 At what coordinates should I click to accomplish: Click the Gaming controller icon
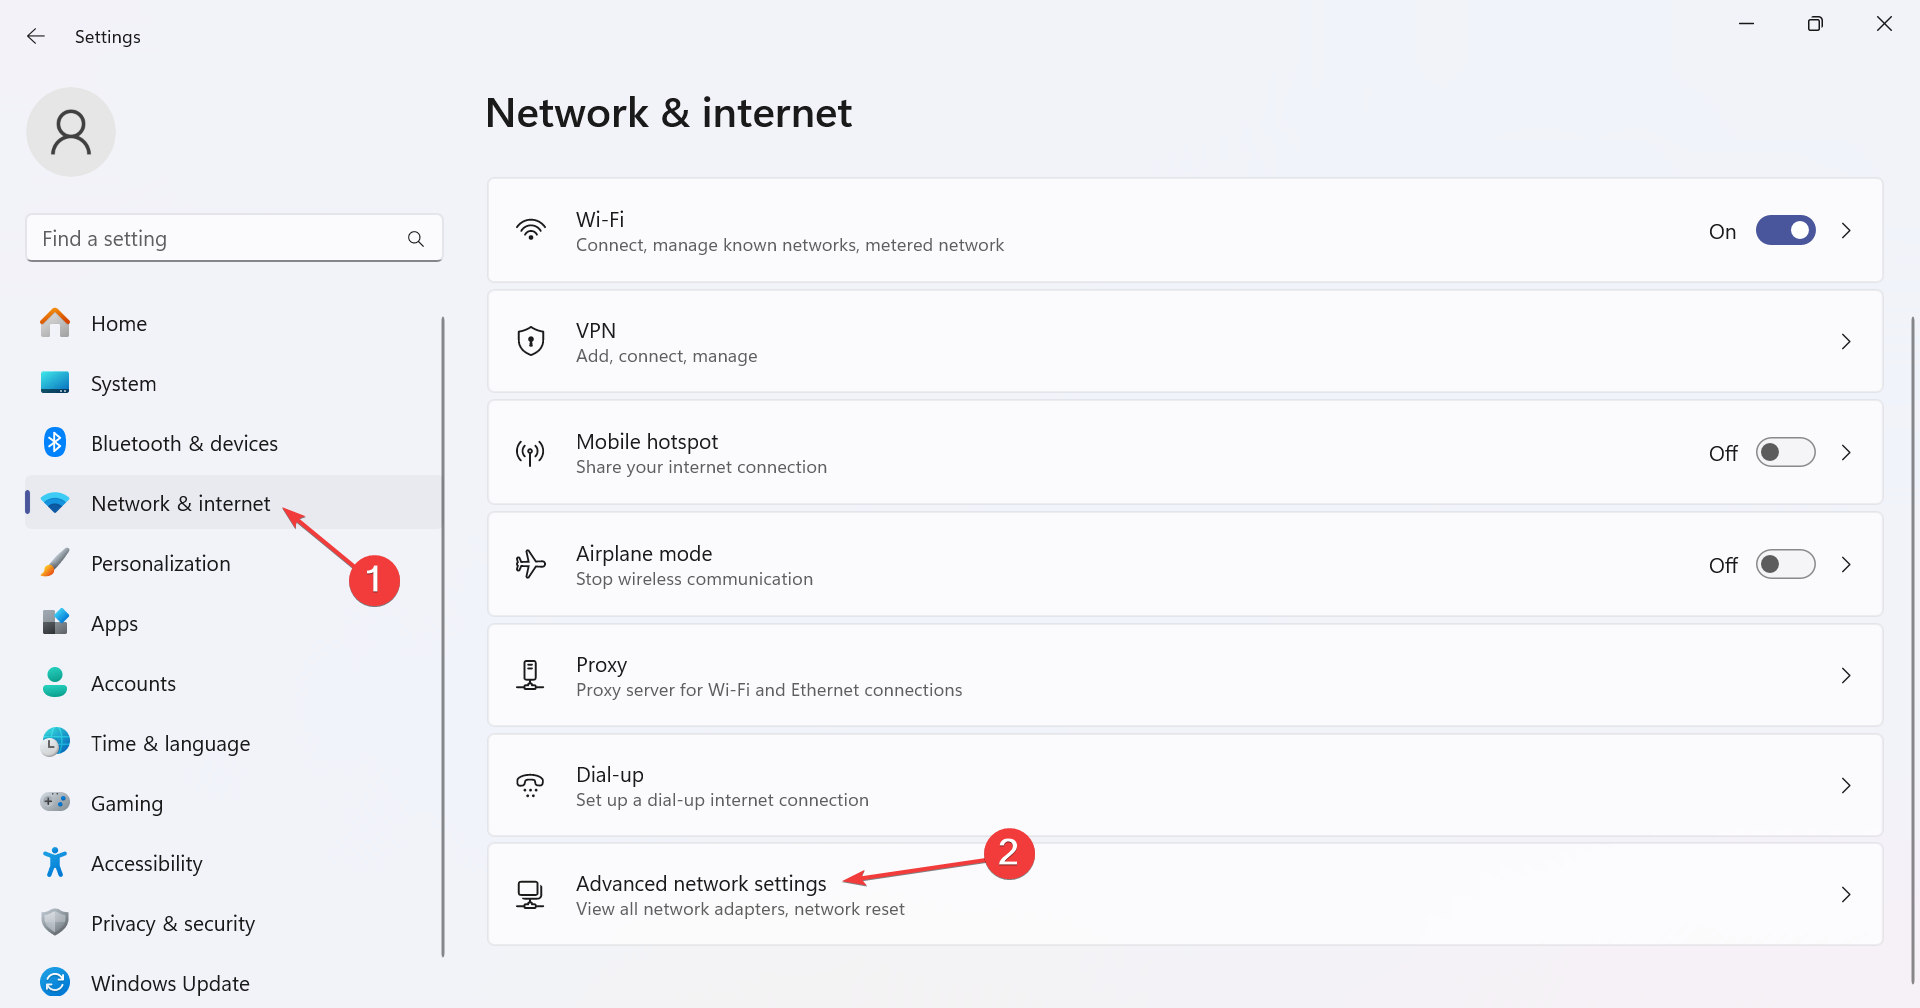pyautogui.click(x=55, y=802)
